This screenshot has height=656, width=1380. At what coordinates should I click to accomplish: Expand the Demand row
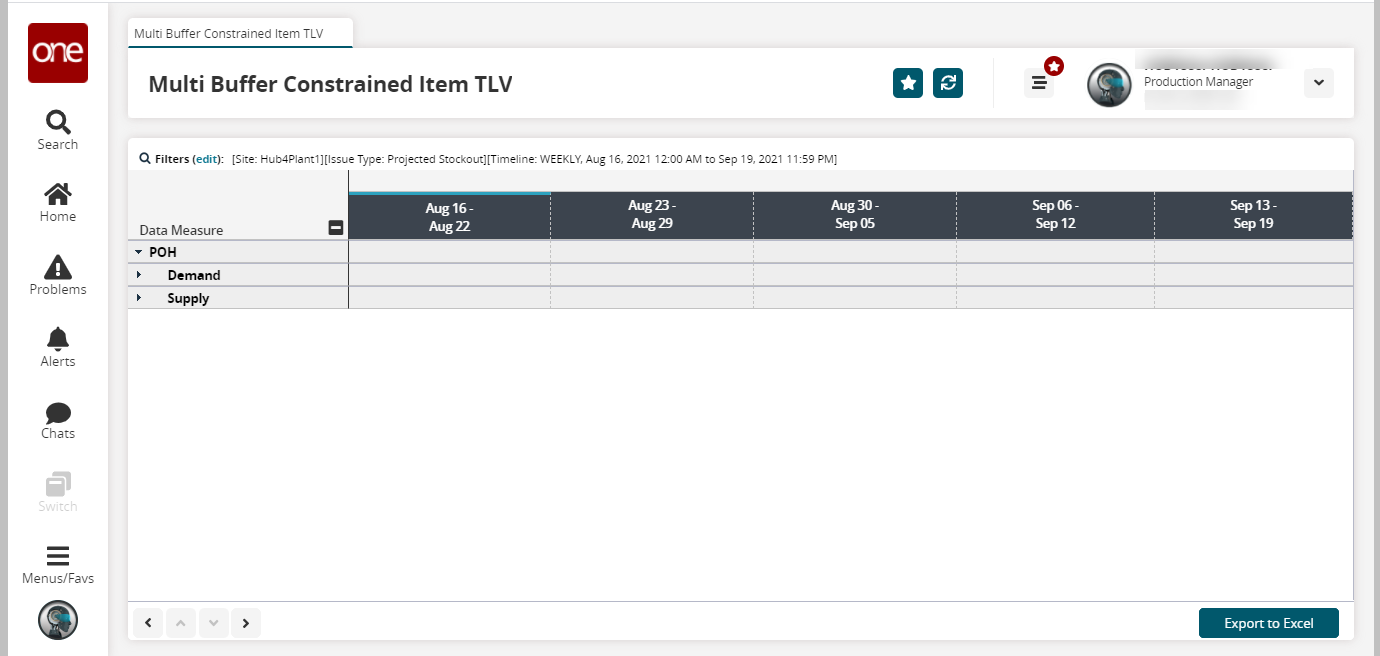tap(139, 275)
